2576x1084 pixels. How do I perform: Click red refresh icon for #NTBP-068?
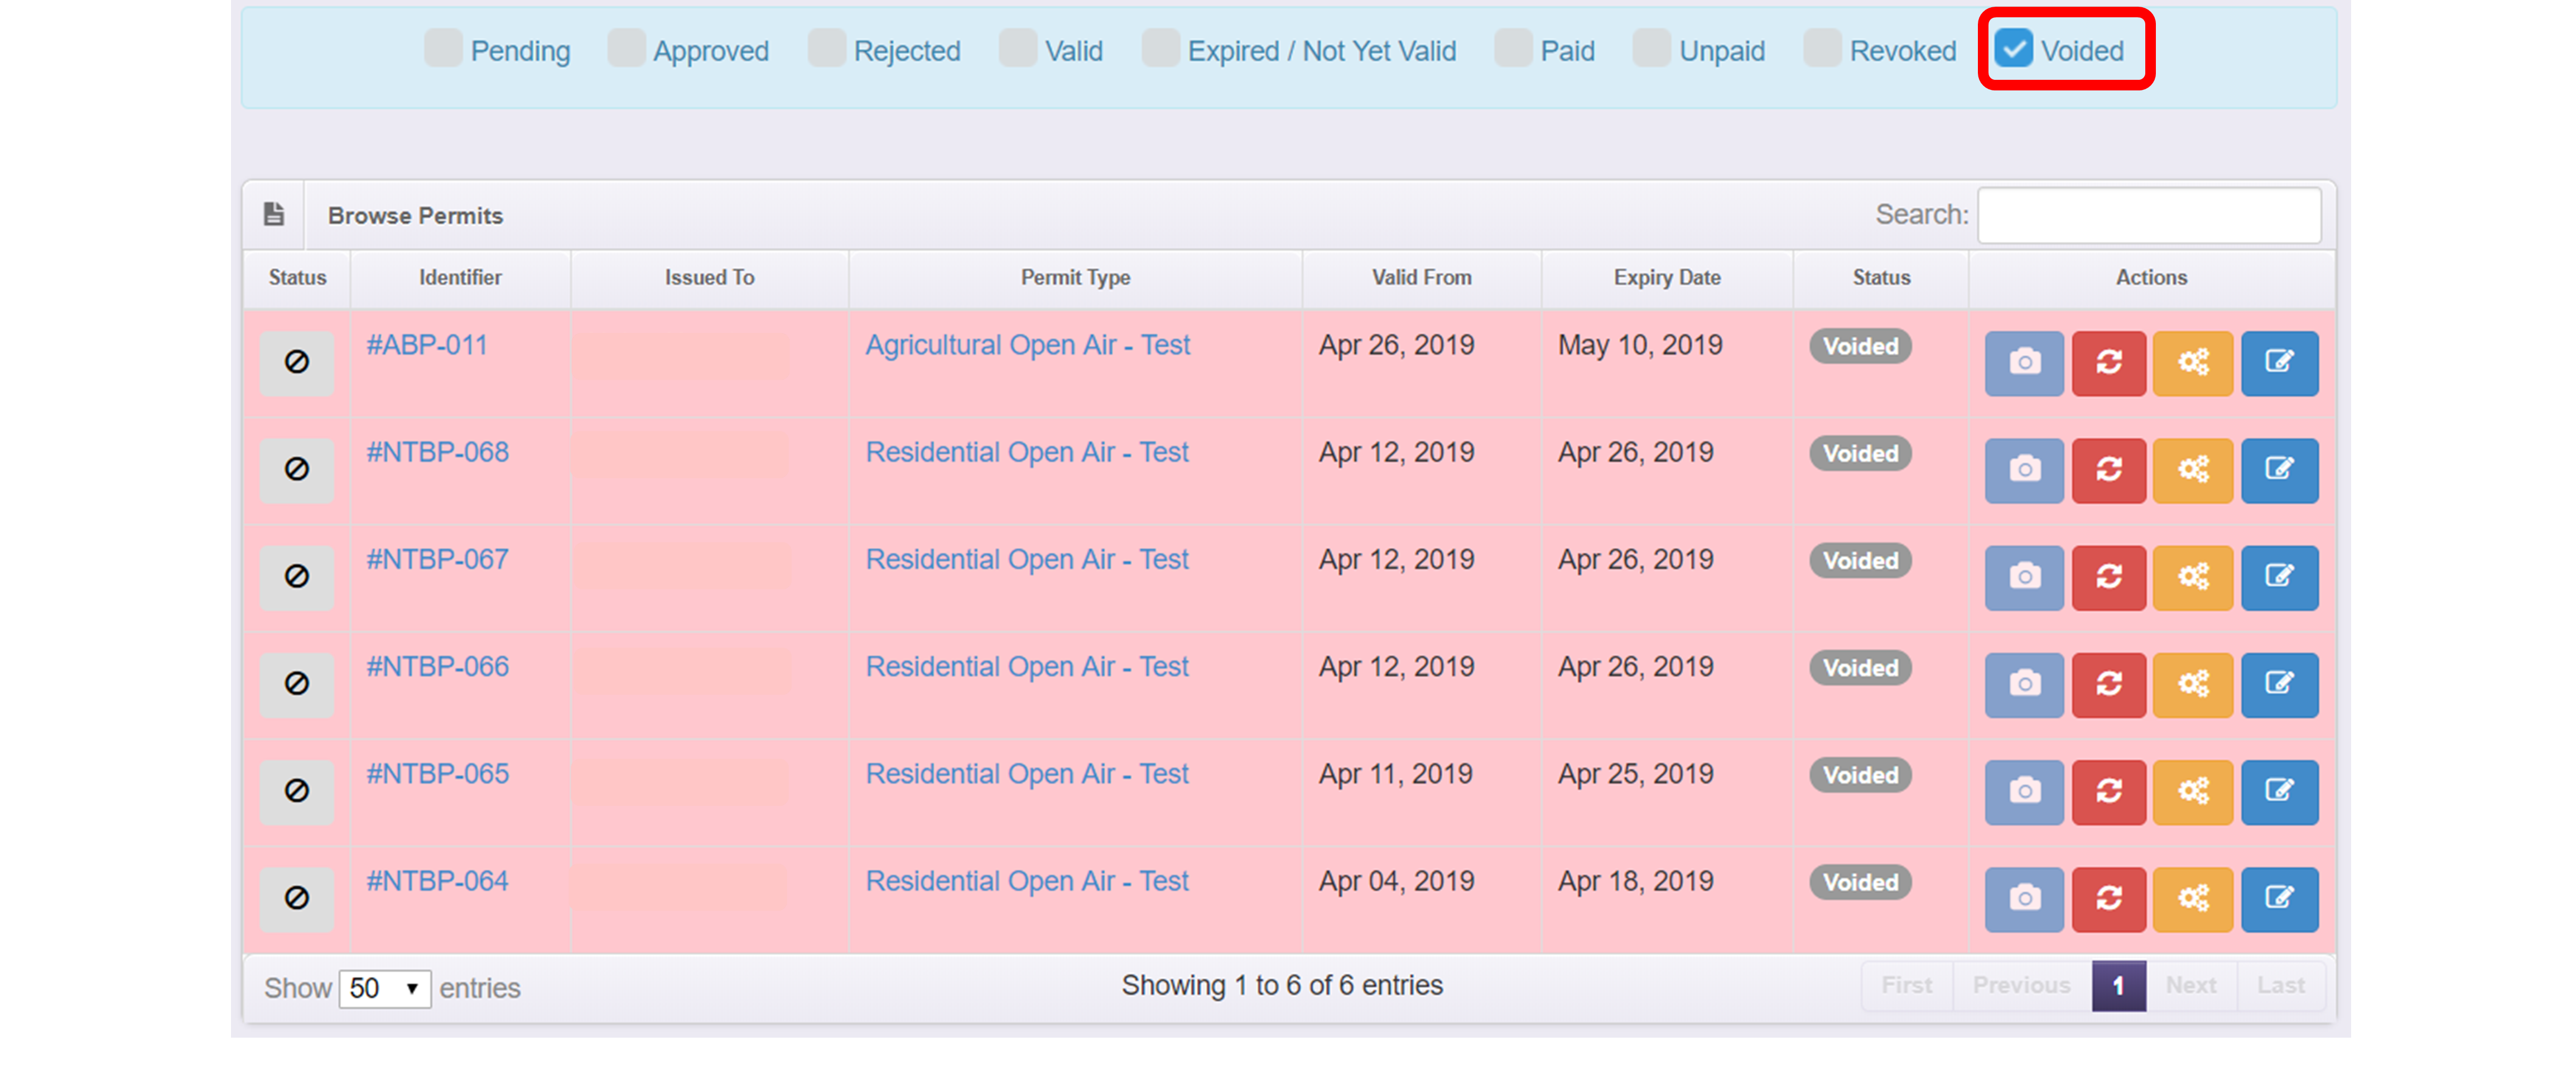(2108, 469)
